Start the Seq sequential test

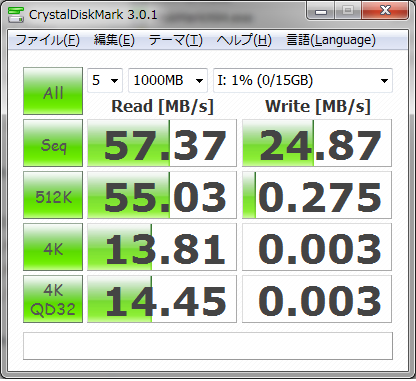click(53, 143)
